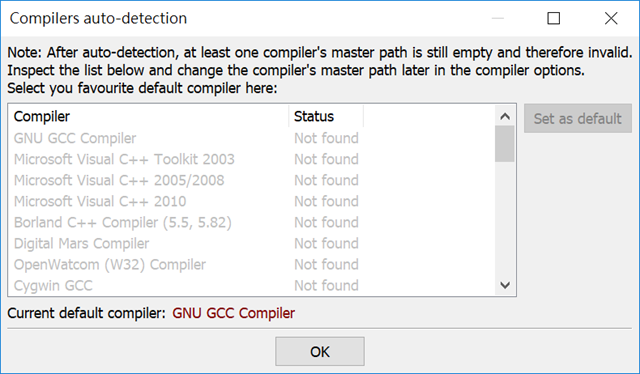Screen dimensions: 640x374
Task: Click the scrollbar track below thumb
Action: coord(505,218)
